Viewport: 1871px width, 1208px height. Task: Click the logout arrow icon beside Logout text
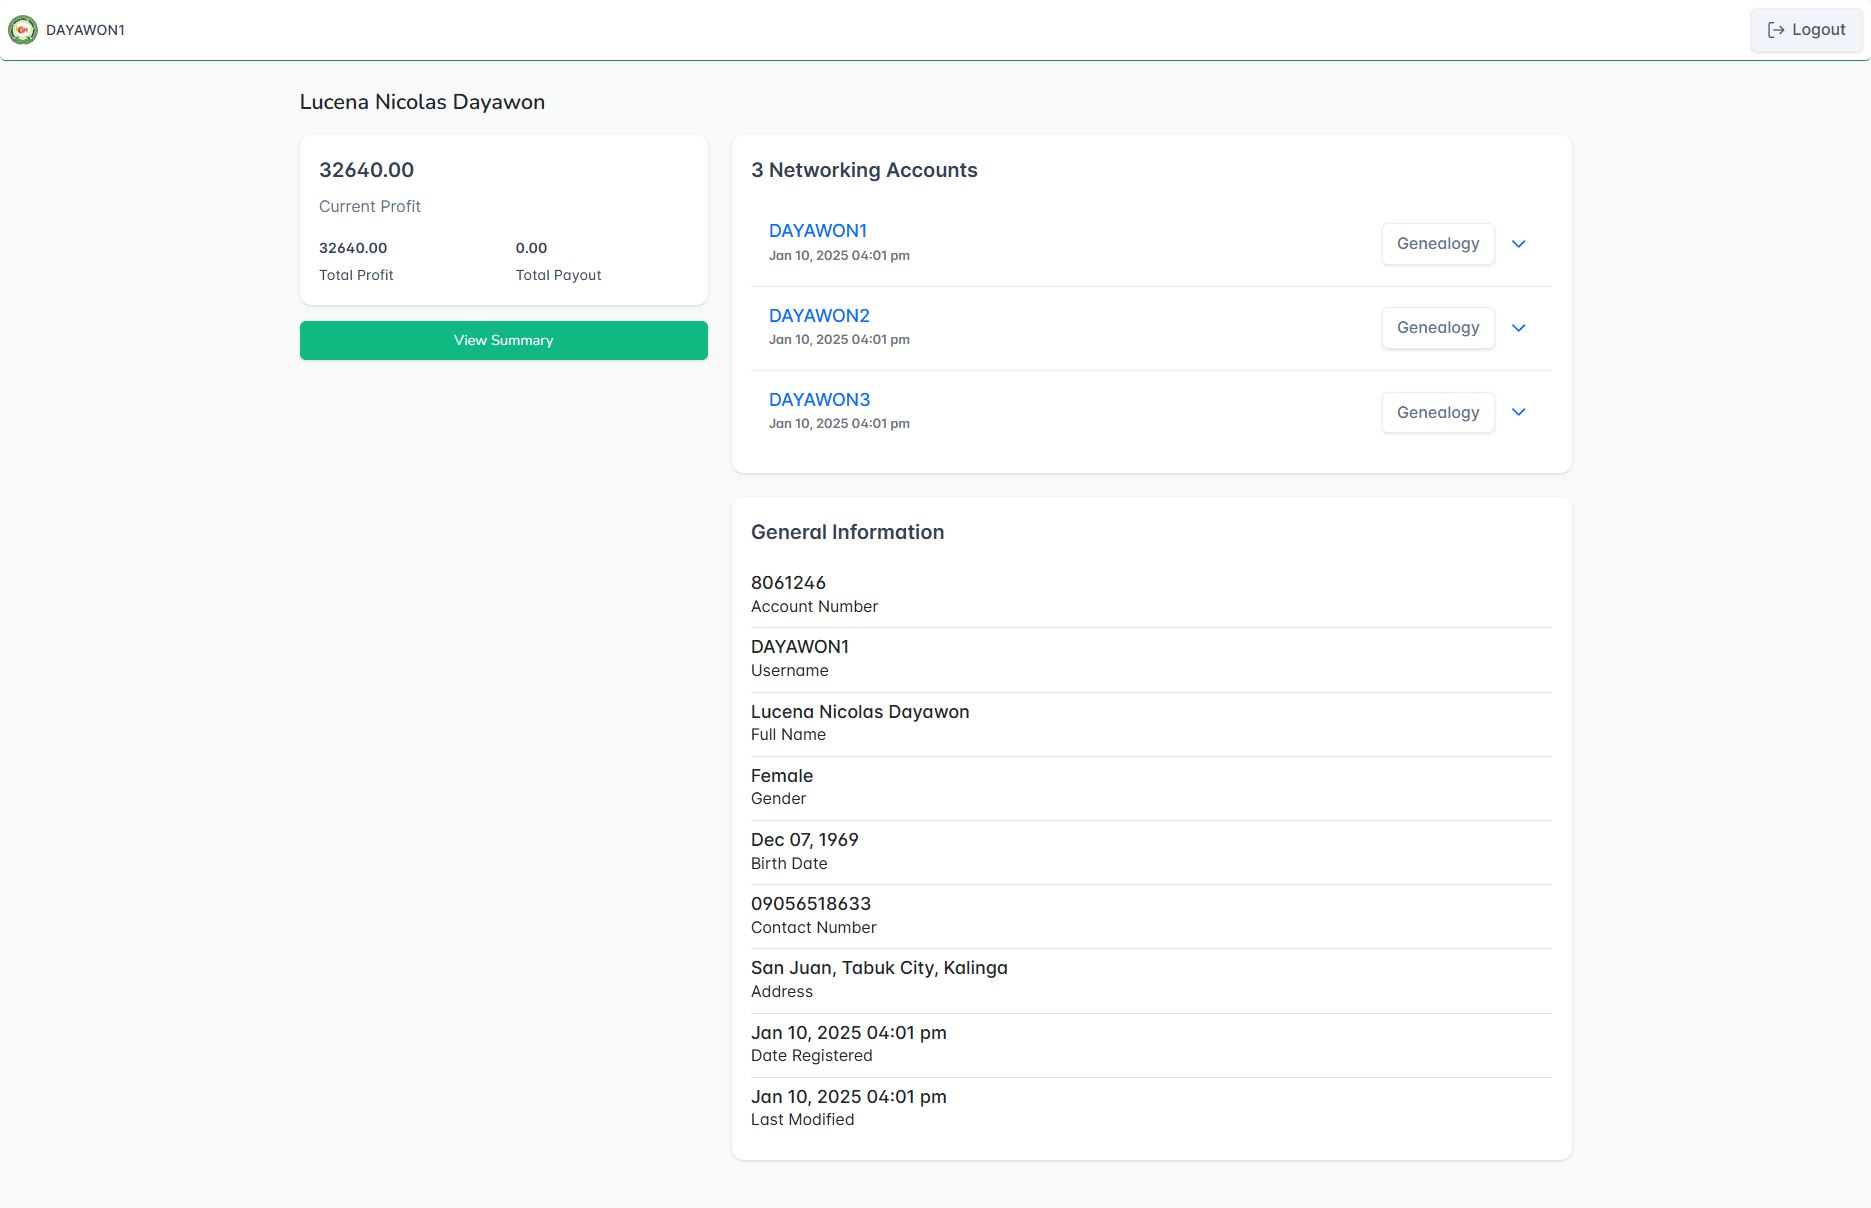1776,30
